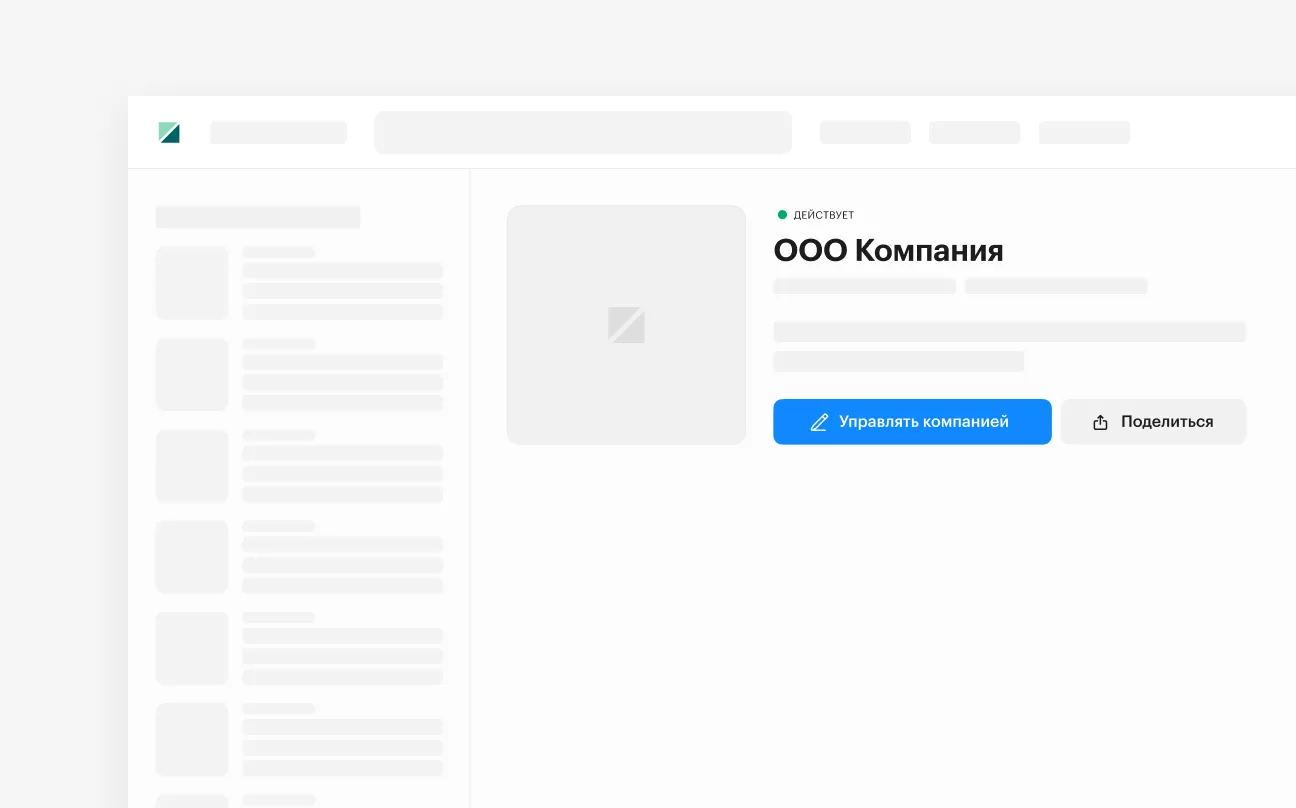This screenshot has width=1296, height=808.
Task: Select the second sidebar entry square icon
Action: point(192,374)
